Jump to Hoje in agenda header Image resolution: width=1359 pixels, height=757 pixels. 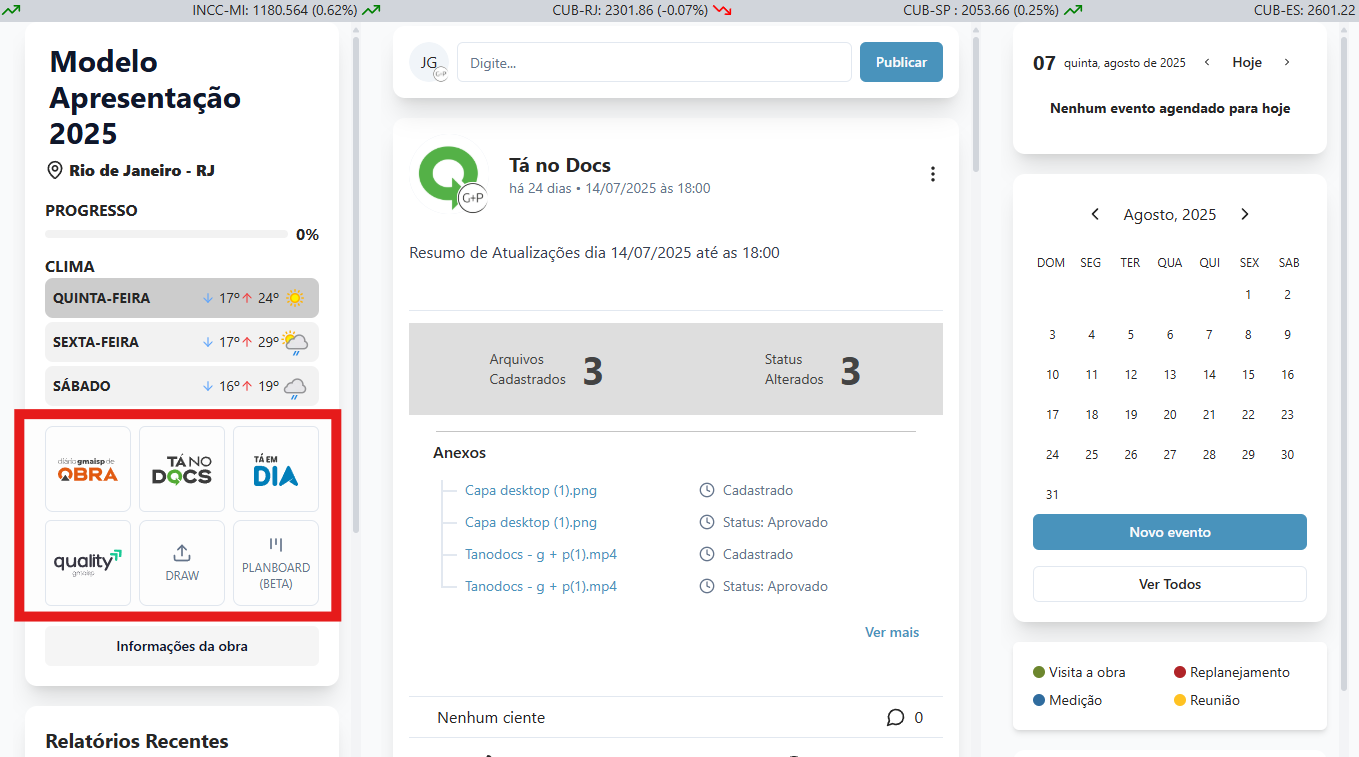1246,62
